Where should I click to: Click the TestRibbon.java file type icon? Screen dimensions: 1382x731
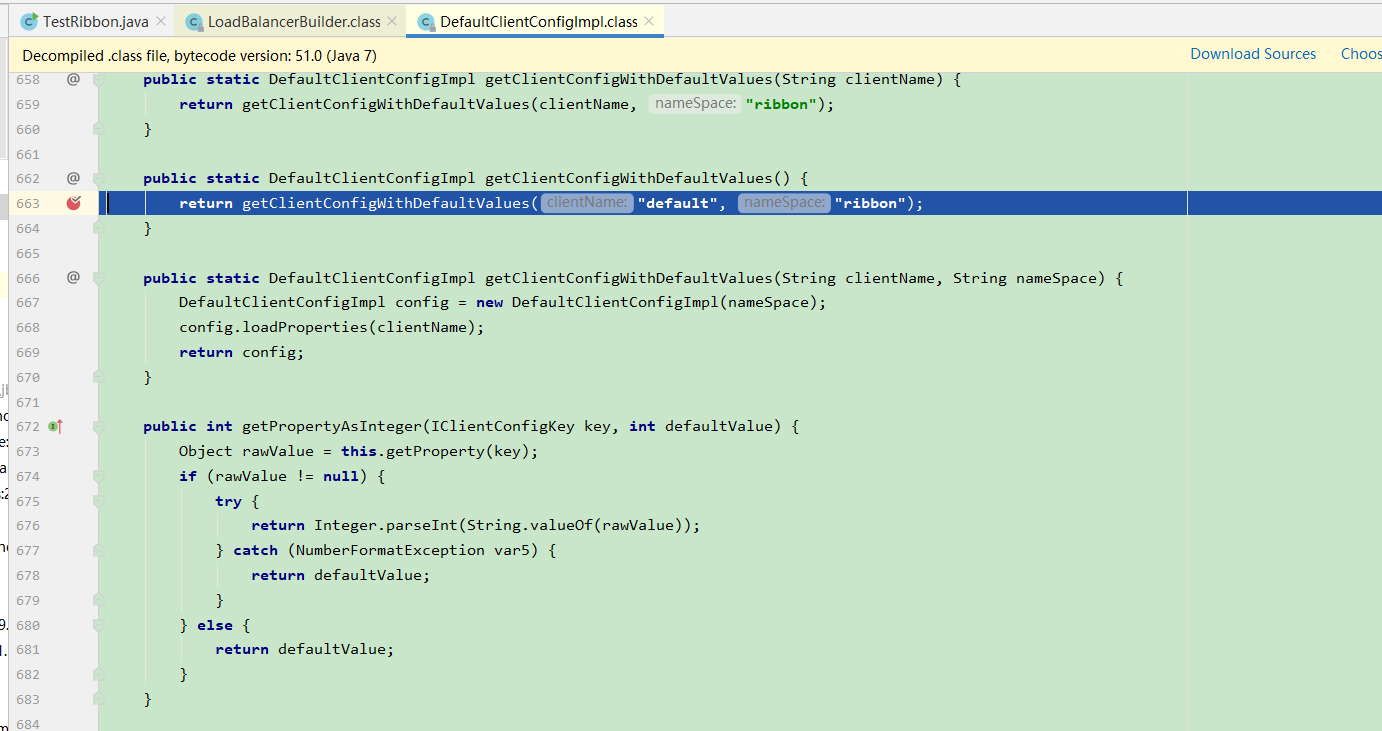point(29,21)
